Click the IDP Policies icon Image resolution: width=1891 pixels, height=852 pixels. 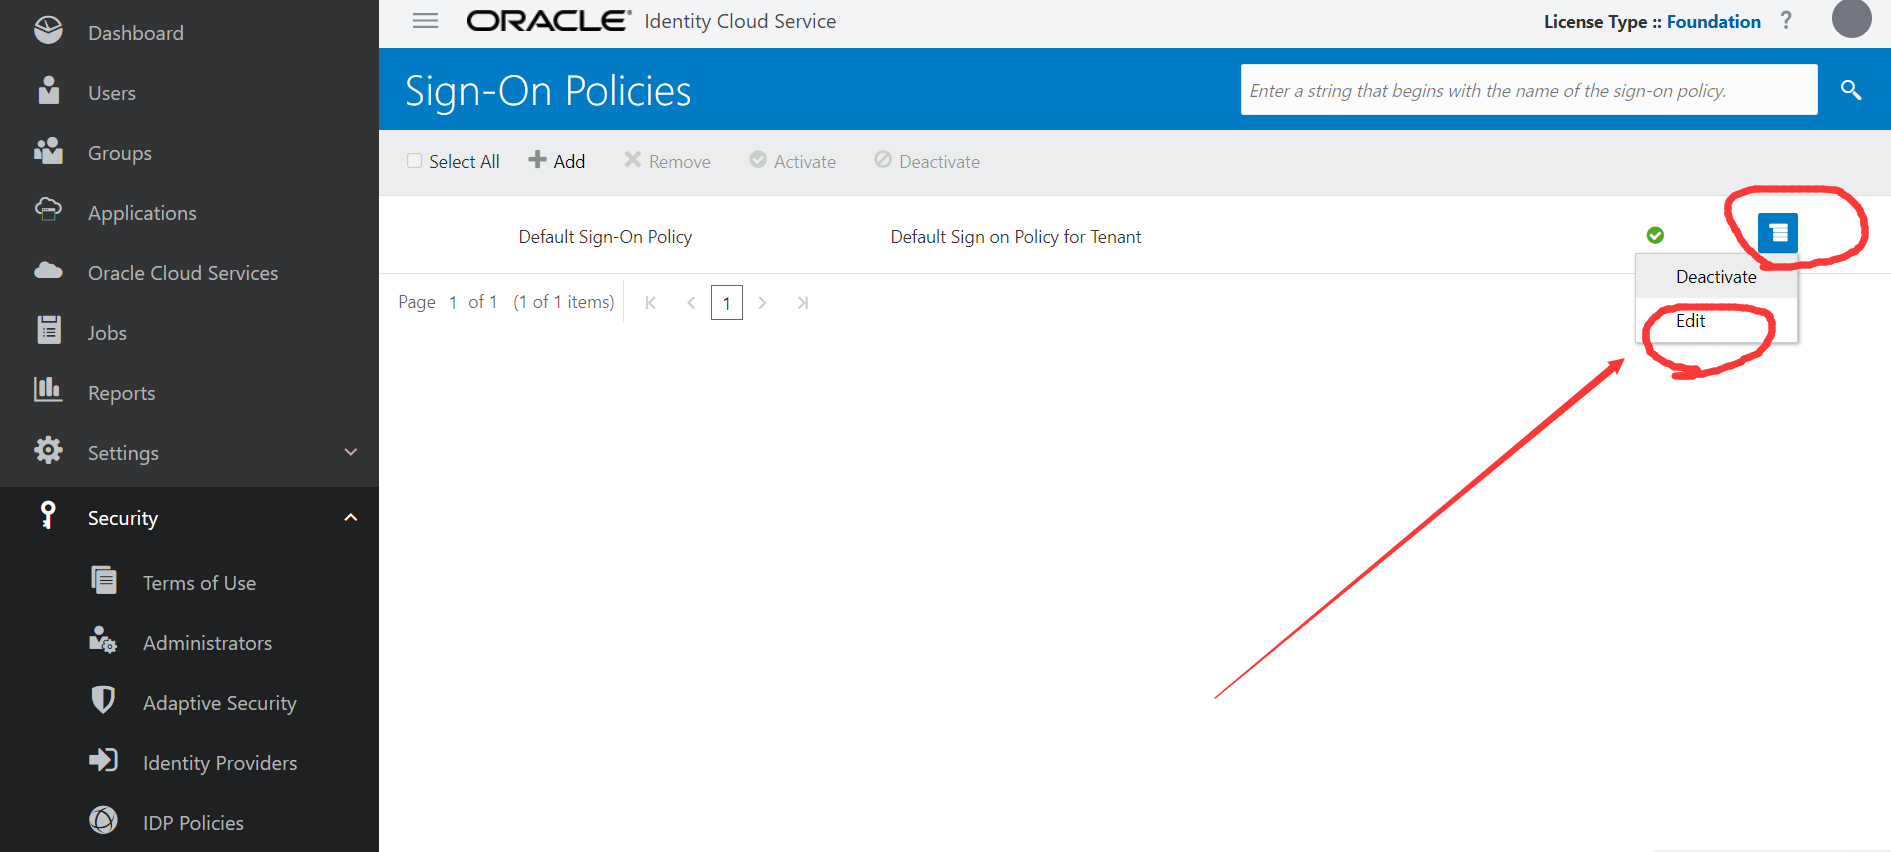tap(103, 820)
